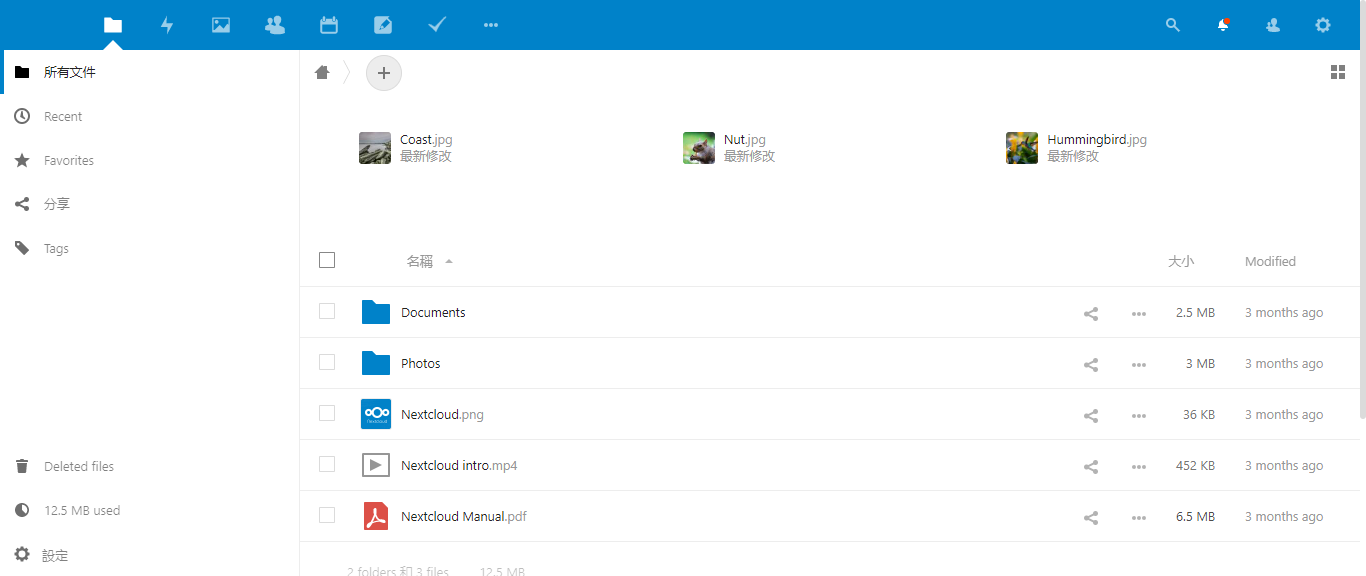Check the Nextcloud Manual.pdf checkbox

pos(327,515)
